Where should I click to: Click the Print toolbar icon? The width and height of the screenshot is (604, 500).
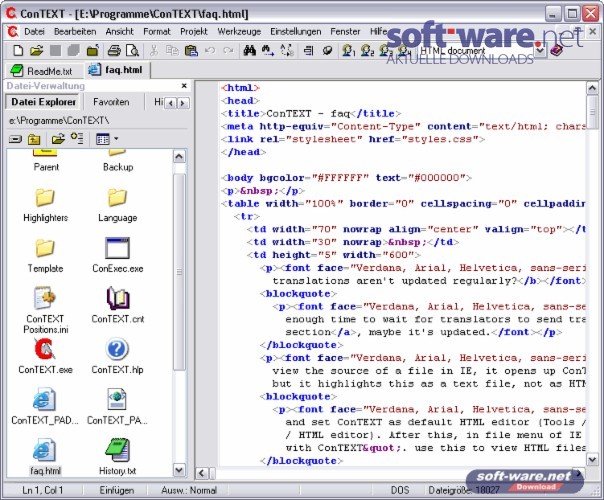[x=114, y=50]
